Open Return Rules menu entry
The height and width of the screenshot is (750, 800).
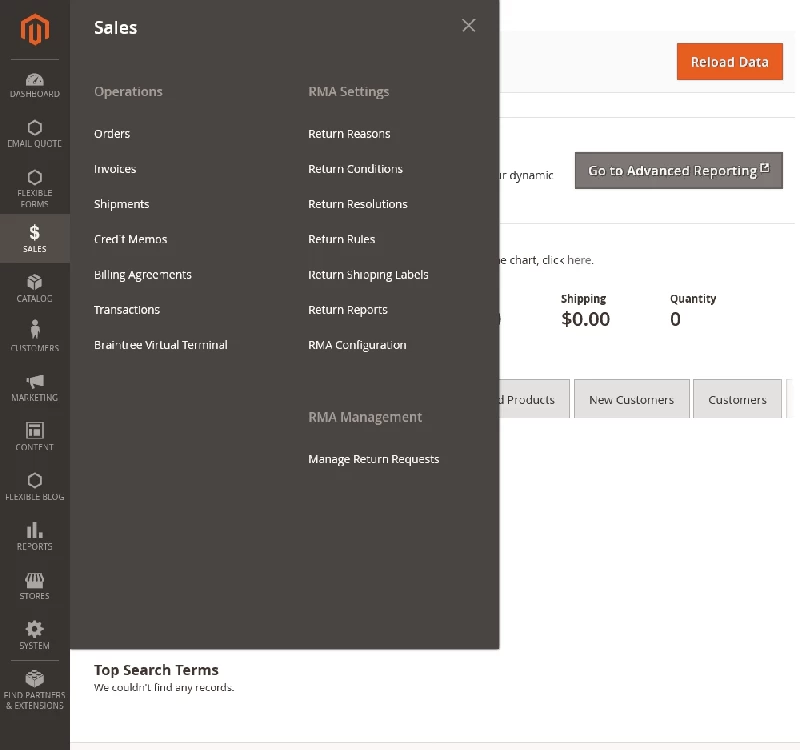341,239
